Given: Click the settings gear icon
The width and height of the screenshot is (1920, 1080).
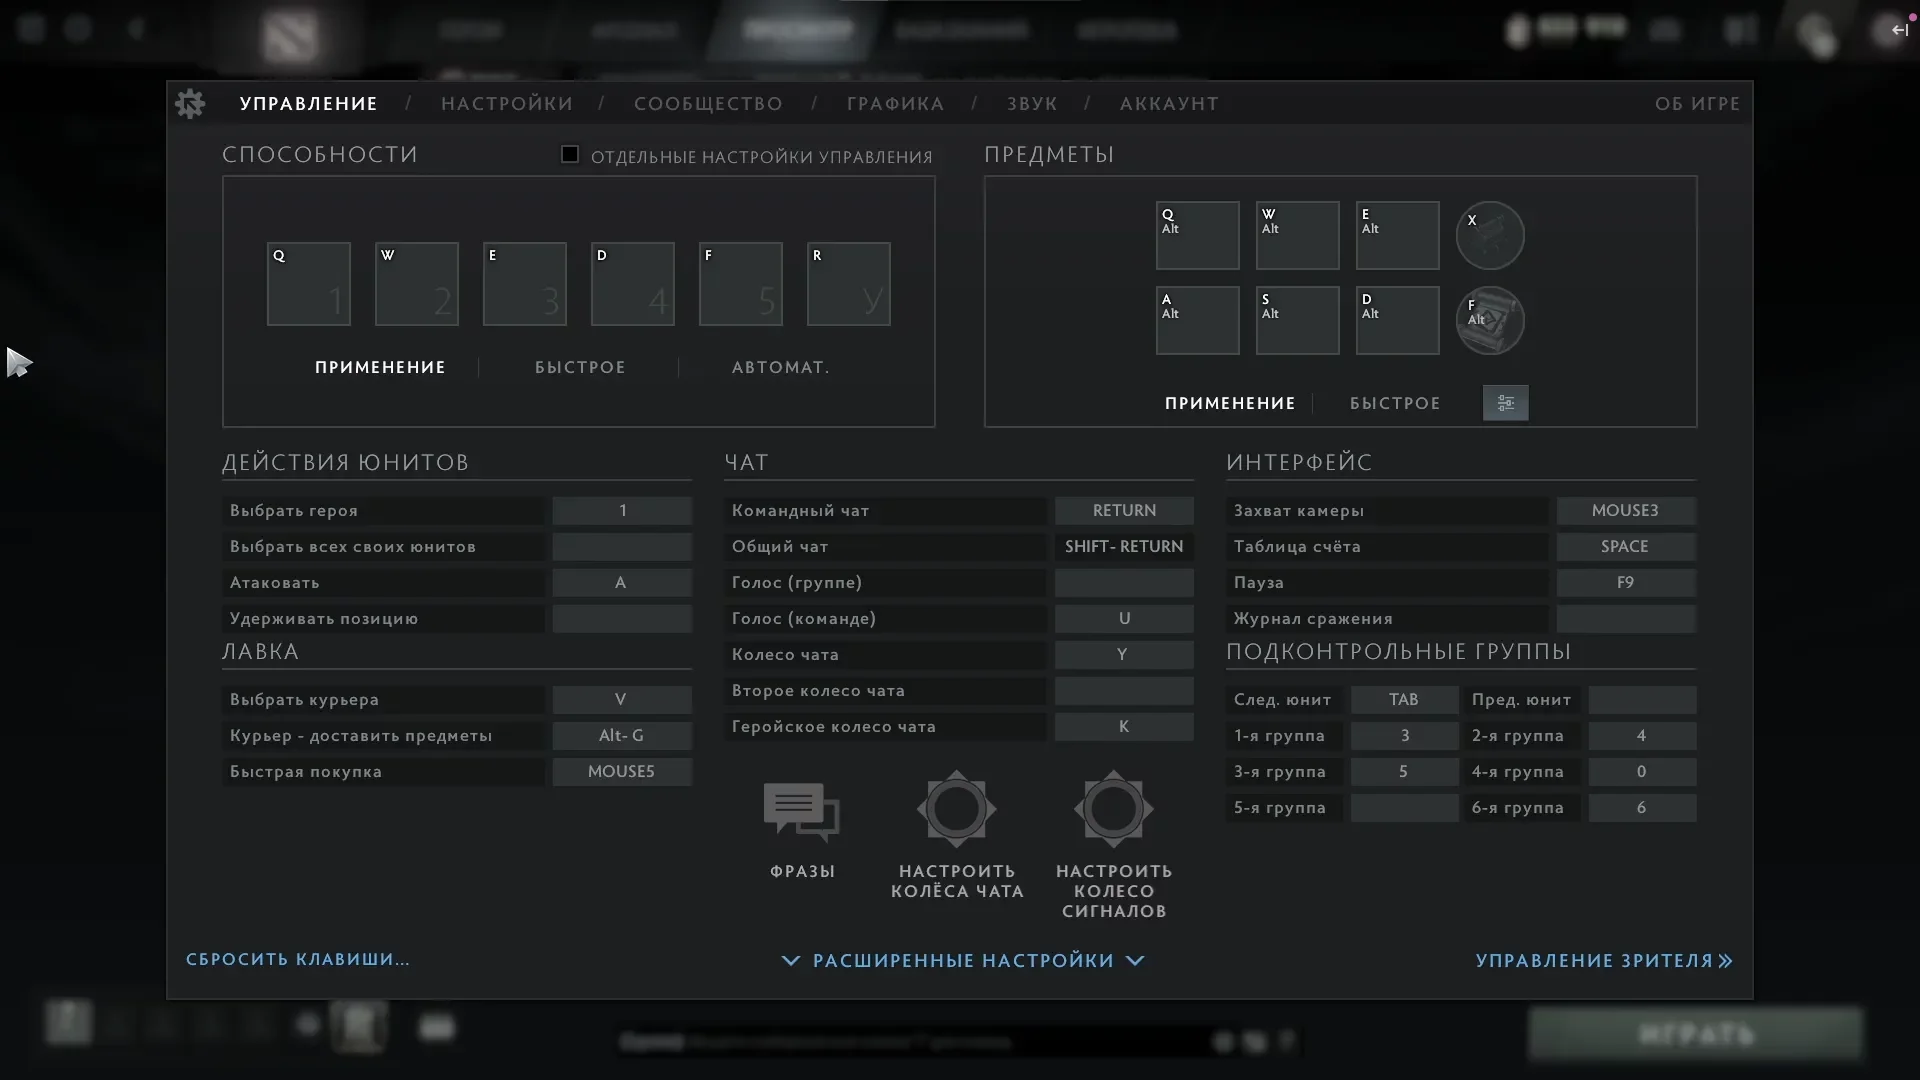Looking at the screenshot, I should pos(190,103).
